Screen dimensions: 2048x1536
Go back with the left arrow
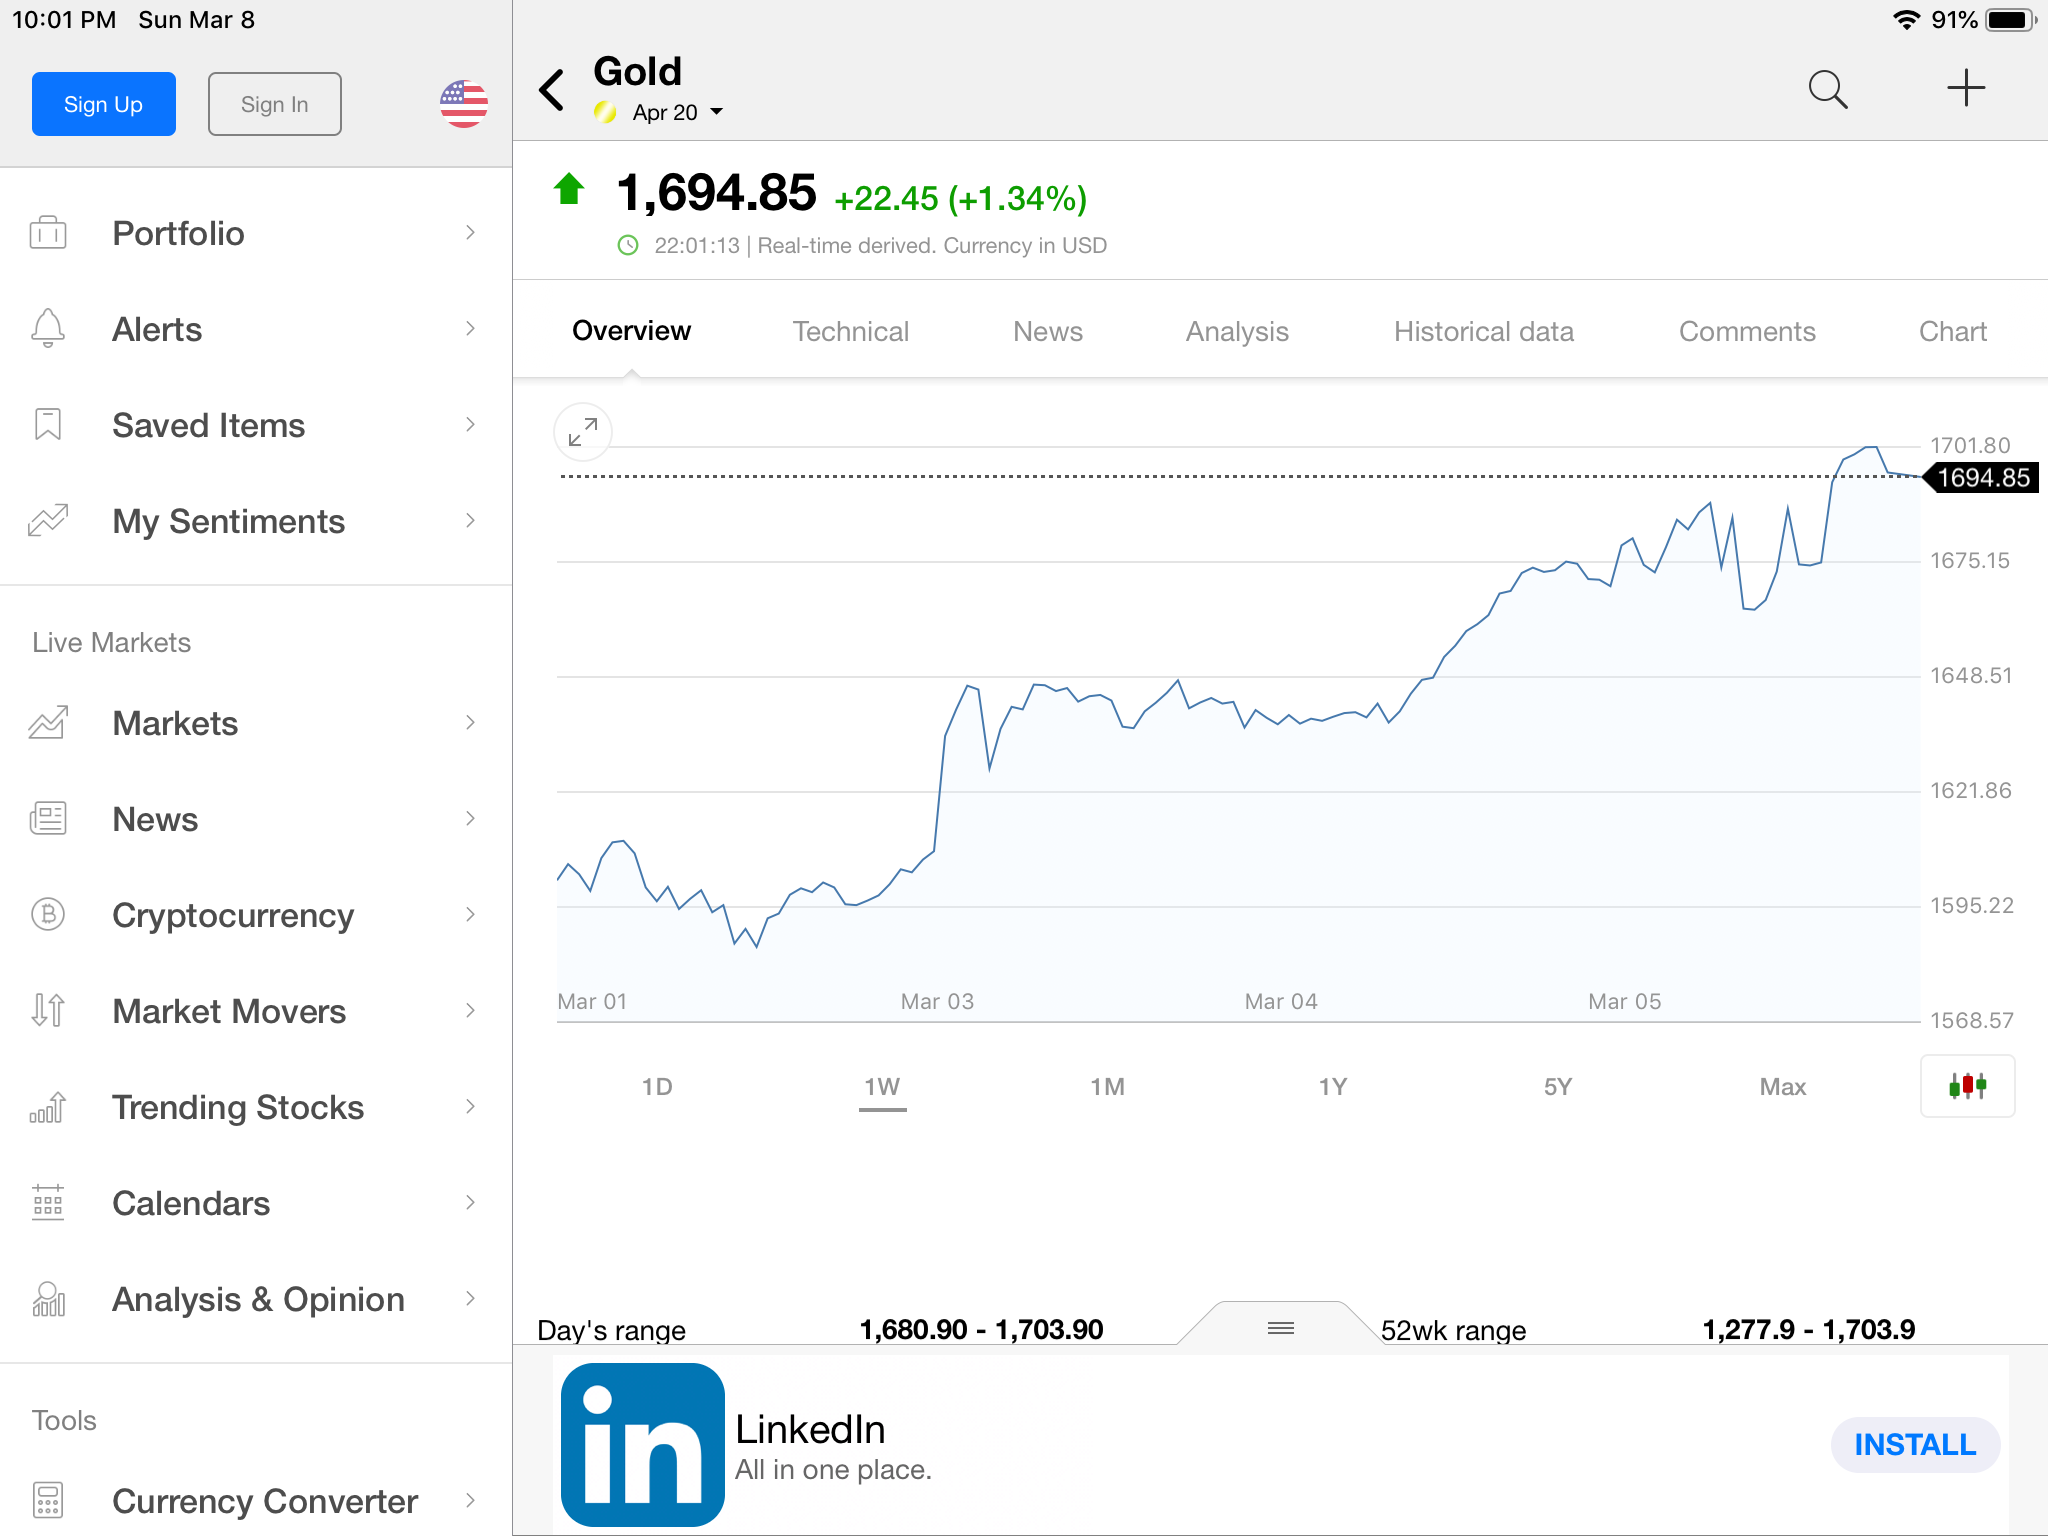[x=552, y=90]
